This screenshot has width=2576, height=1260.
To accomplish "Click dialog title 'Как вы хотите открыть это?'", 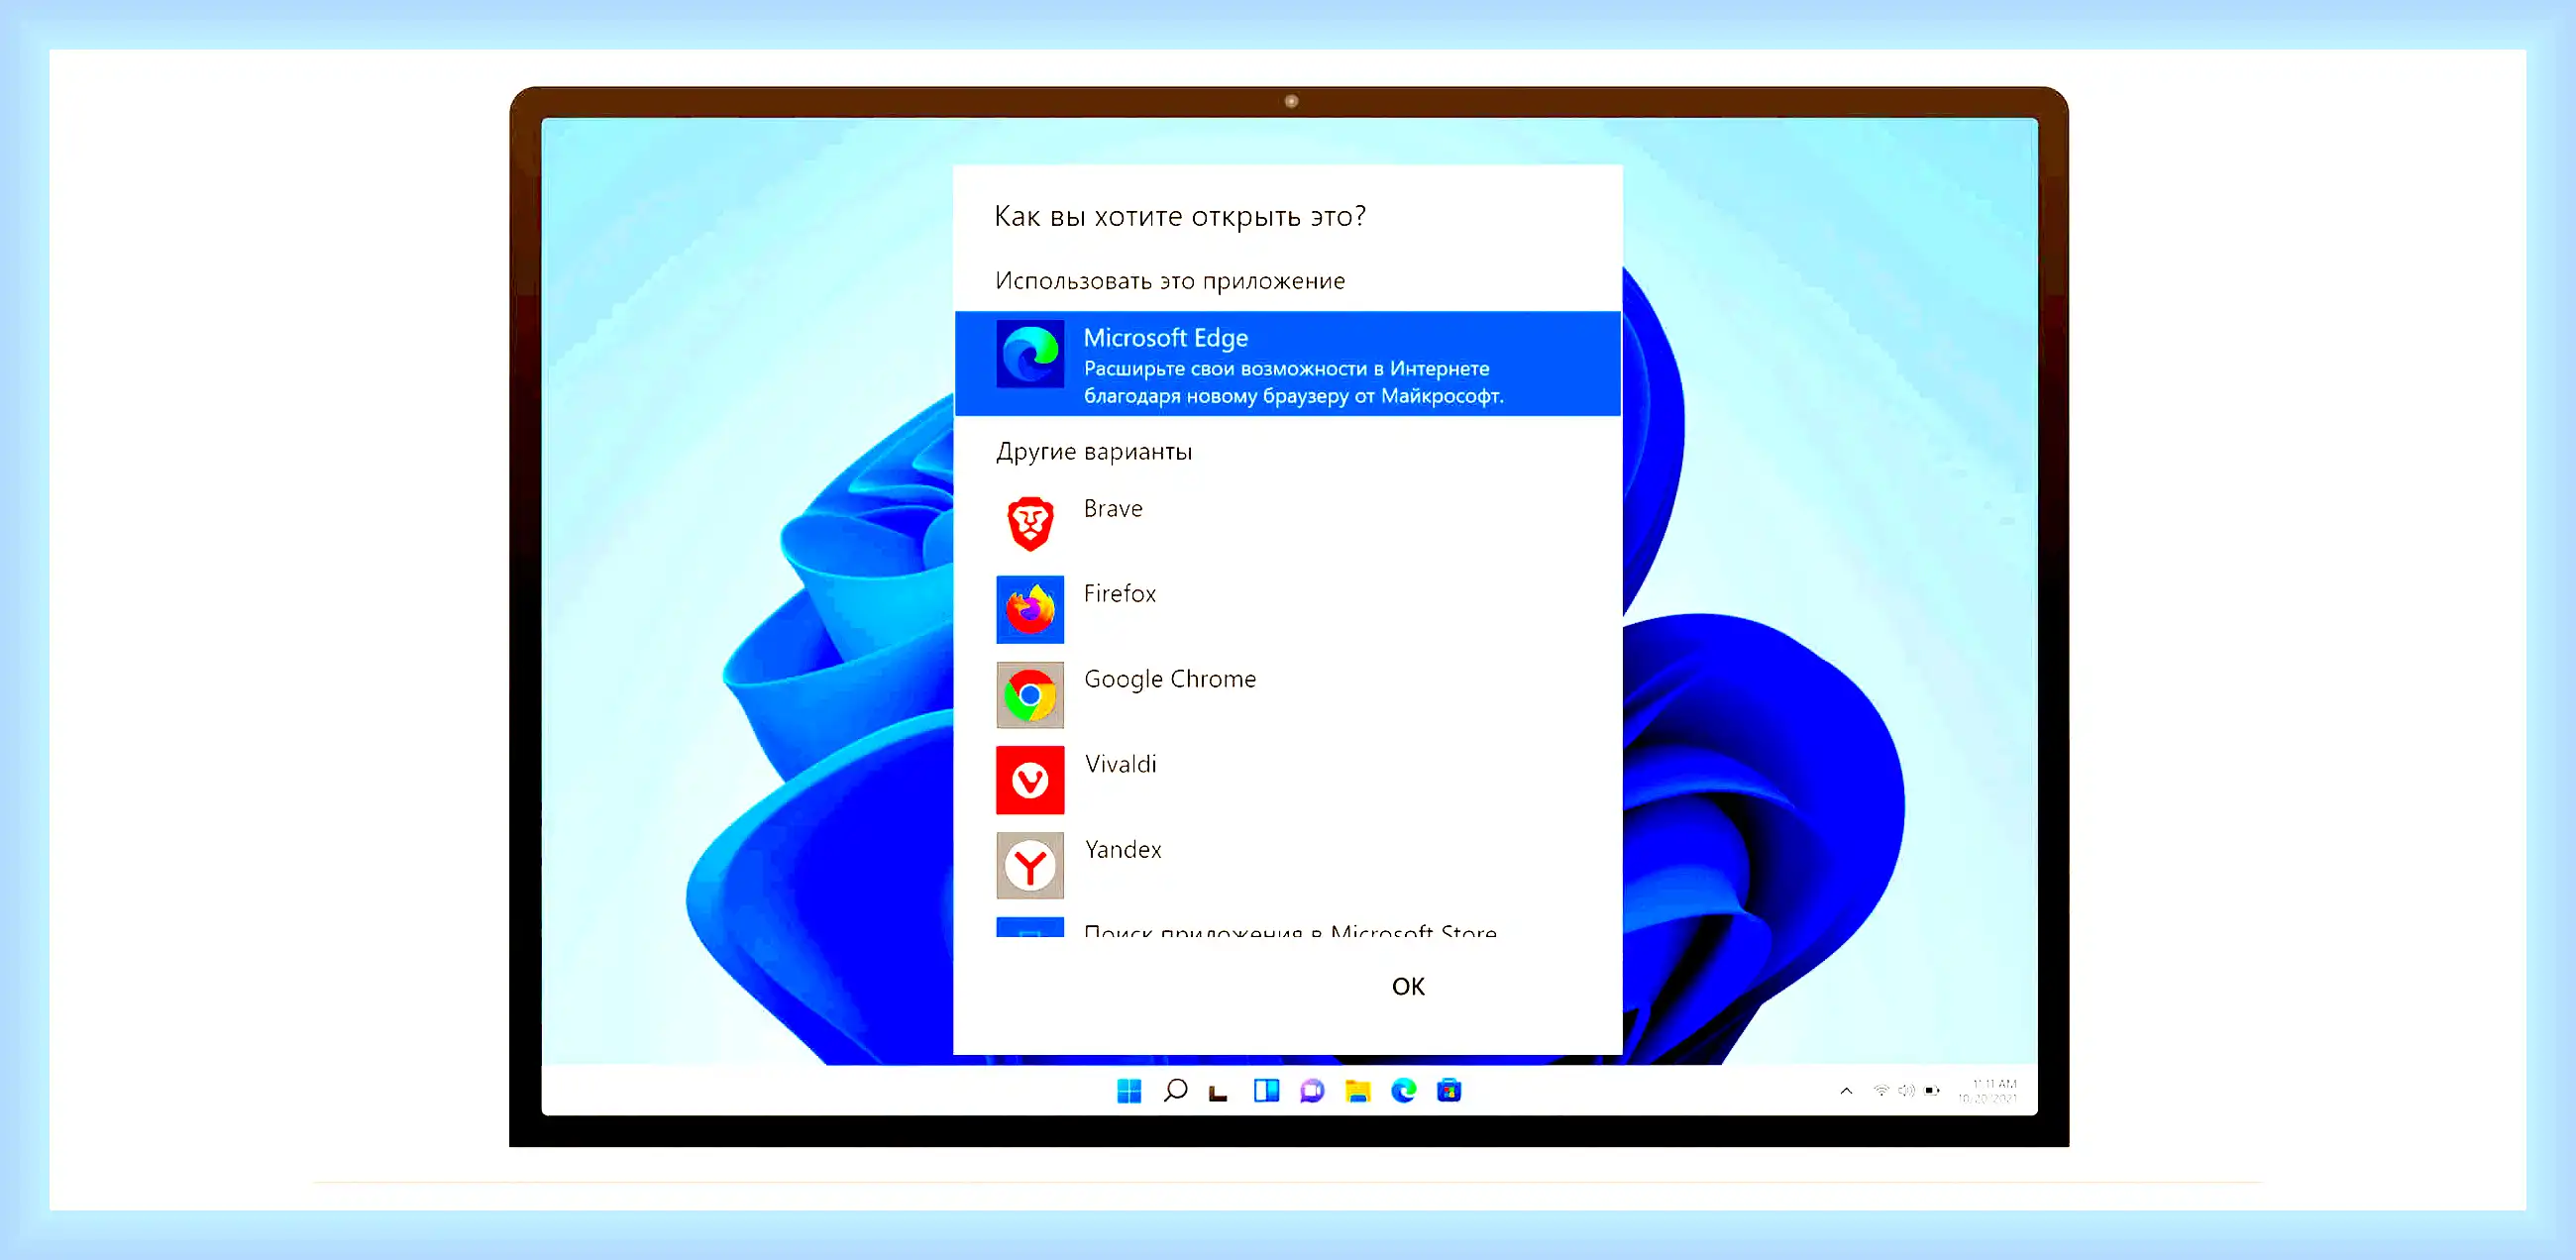I will pyautogui.click(x=1180, y=216).
